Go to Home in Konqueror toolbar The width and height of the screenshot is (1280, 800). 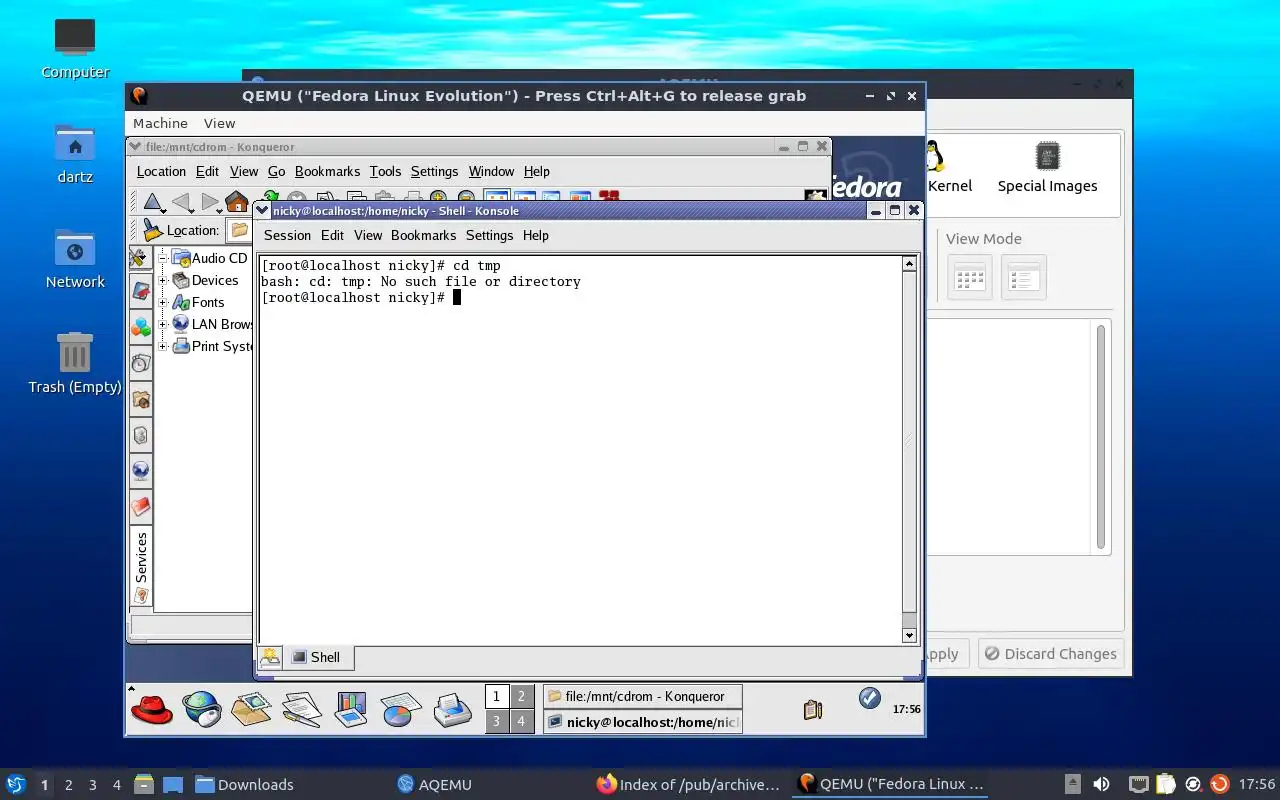(x=236, y=202)
